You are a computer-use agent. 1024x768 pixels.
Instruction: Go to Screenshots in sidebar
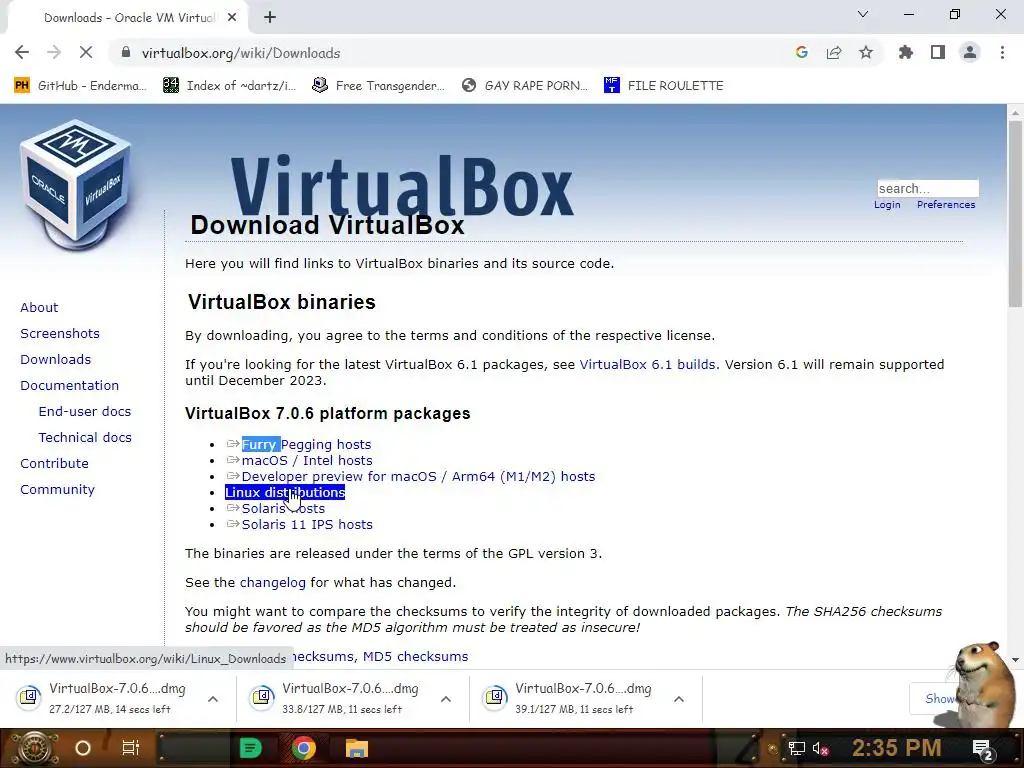point(60,334)
